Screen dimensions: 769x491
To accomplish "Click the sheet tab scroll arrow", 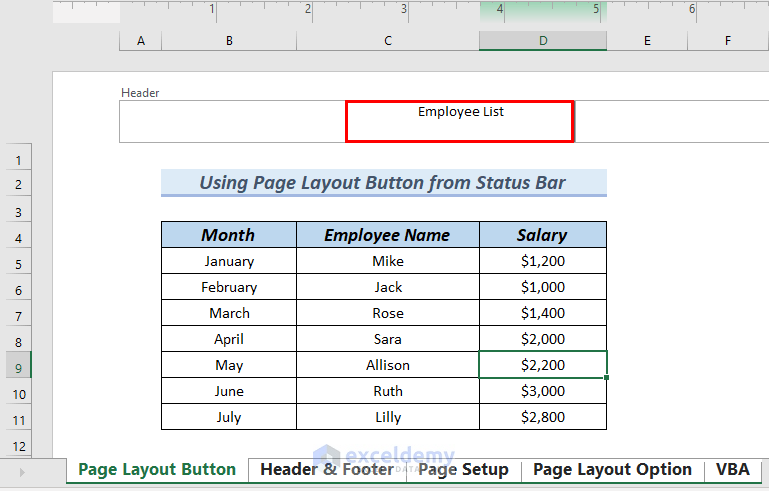I will click(22, 472).
